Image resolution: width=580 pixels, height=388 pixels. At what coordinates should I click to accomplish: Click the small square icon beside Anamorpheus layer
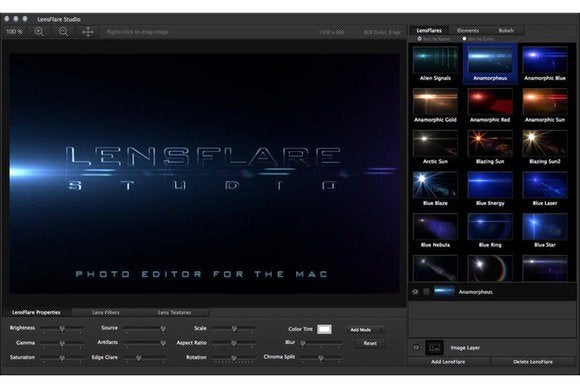click(426, 292)
